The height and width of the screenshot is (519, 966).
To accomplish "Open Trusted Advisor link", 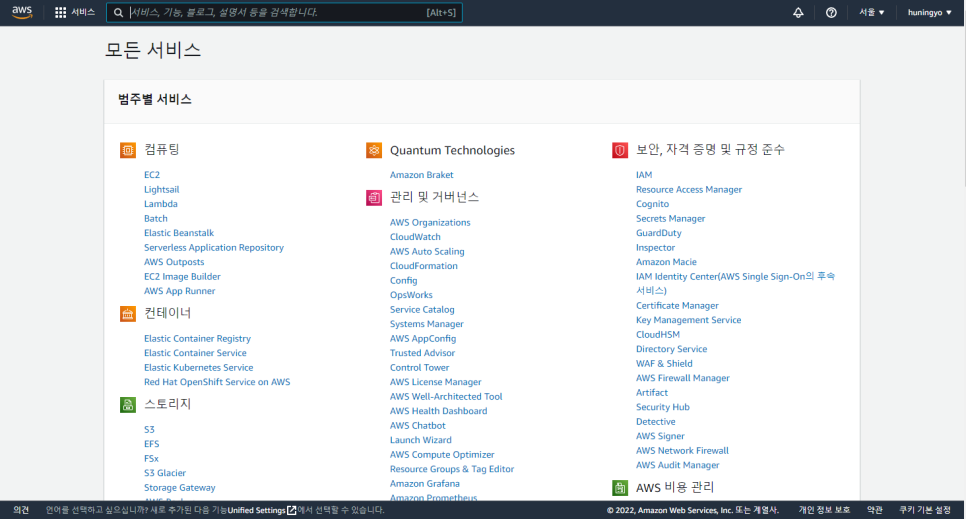I will tap(422, 353).
